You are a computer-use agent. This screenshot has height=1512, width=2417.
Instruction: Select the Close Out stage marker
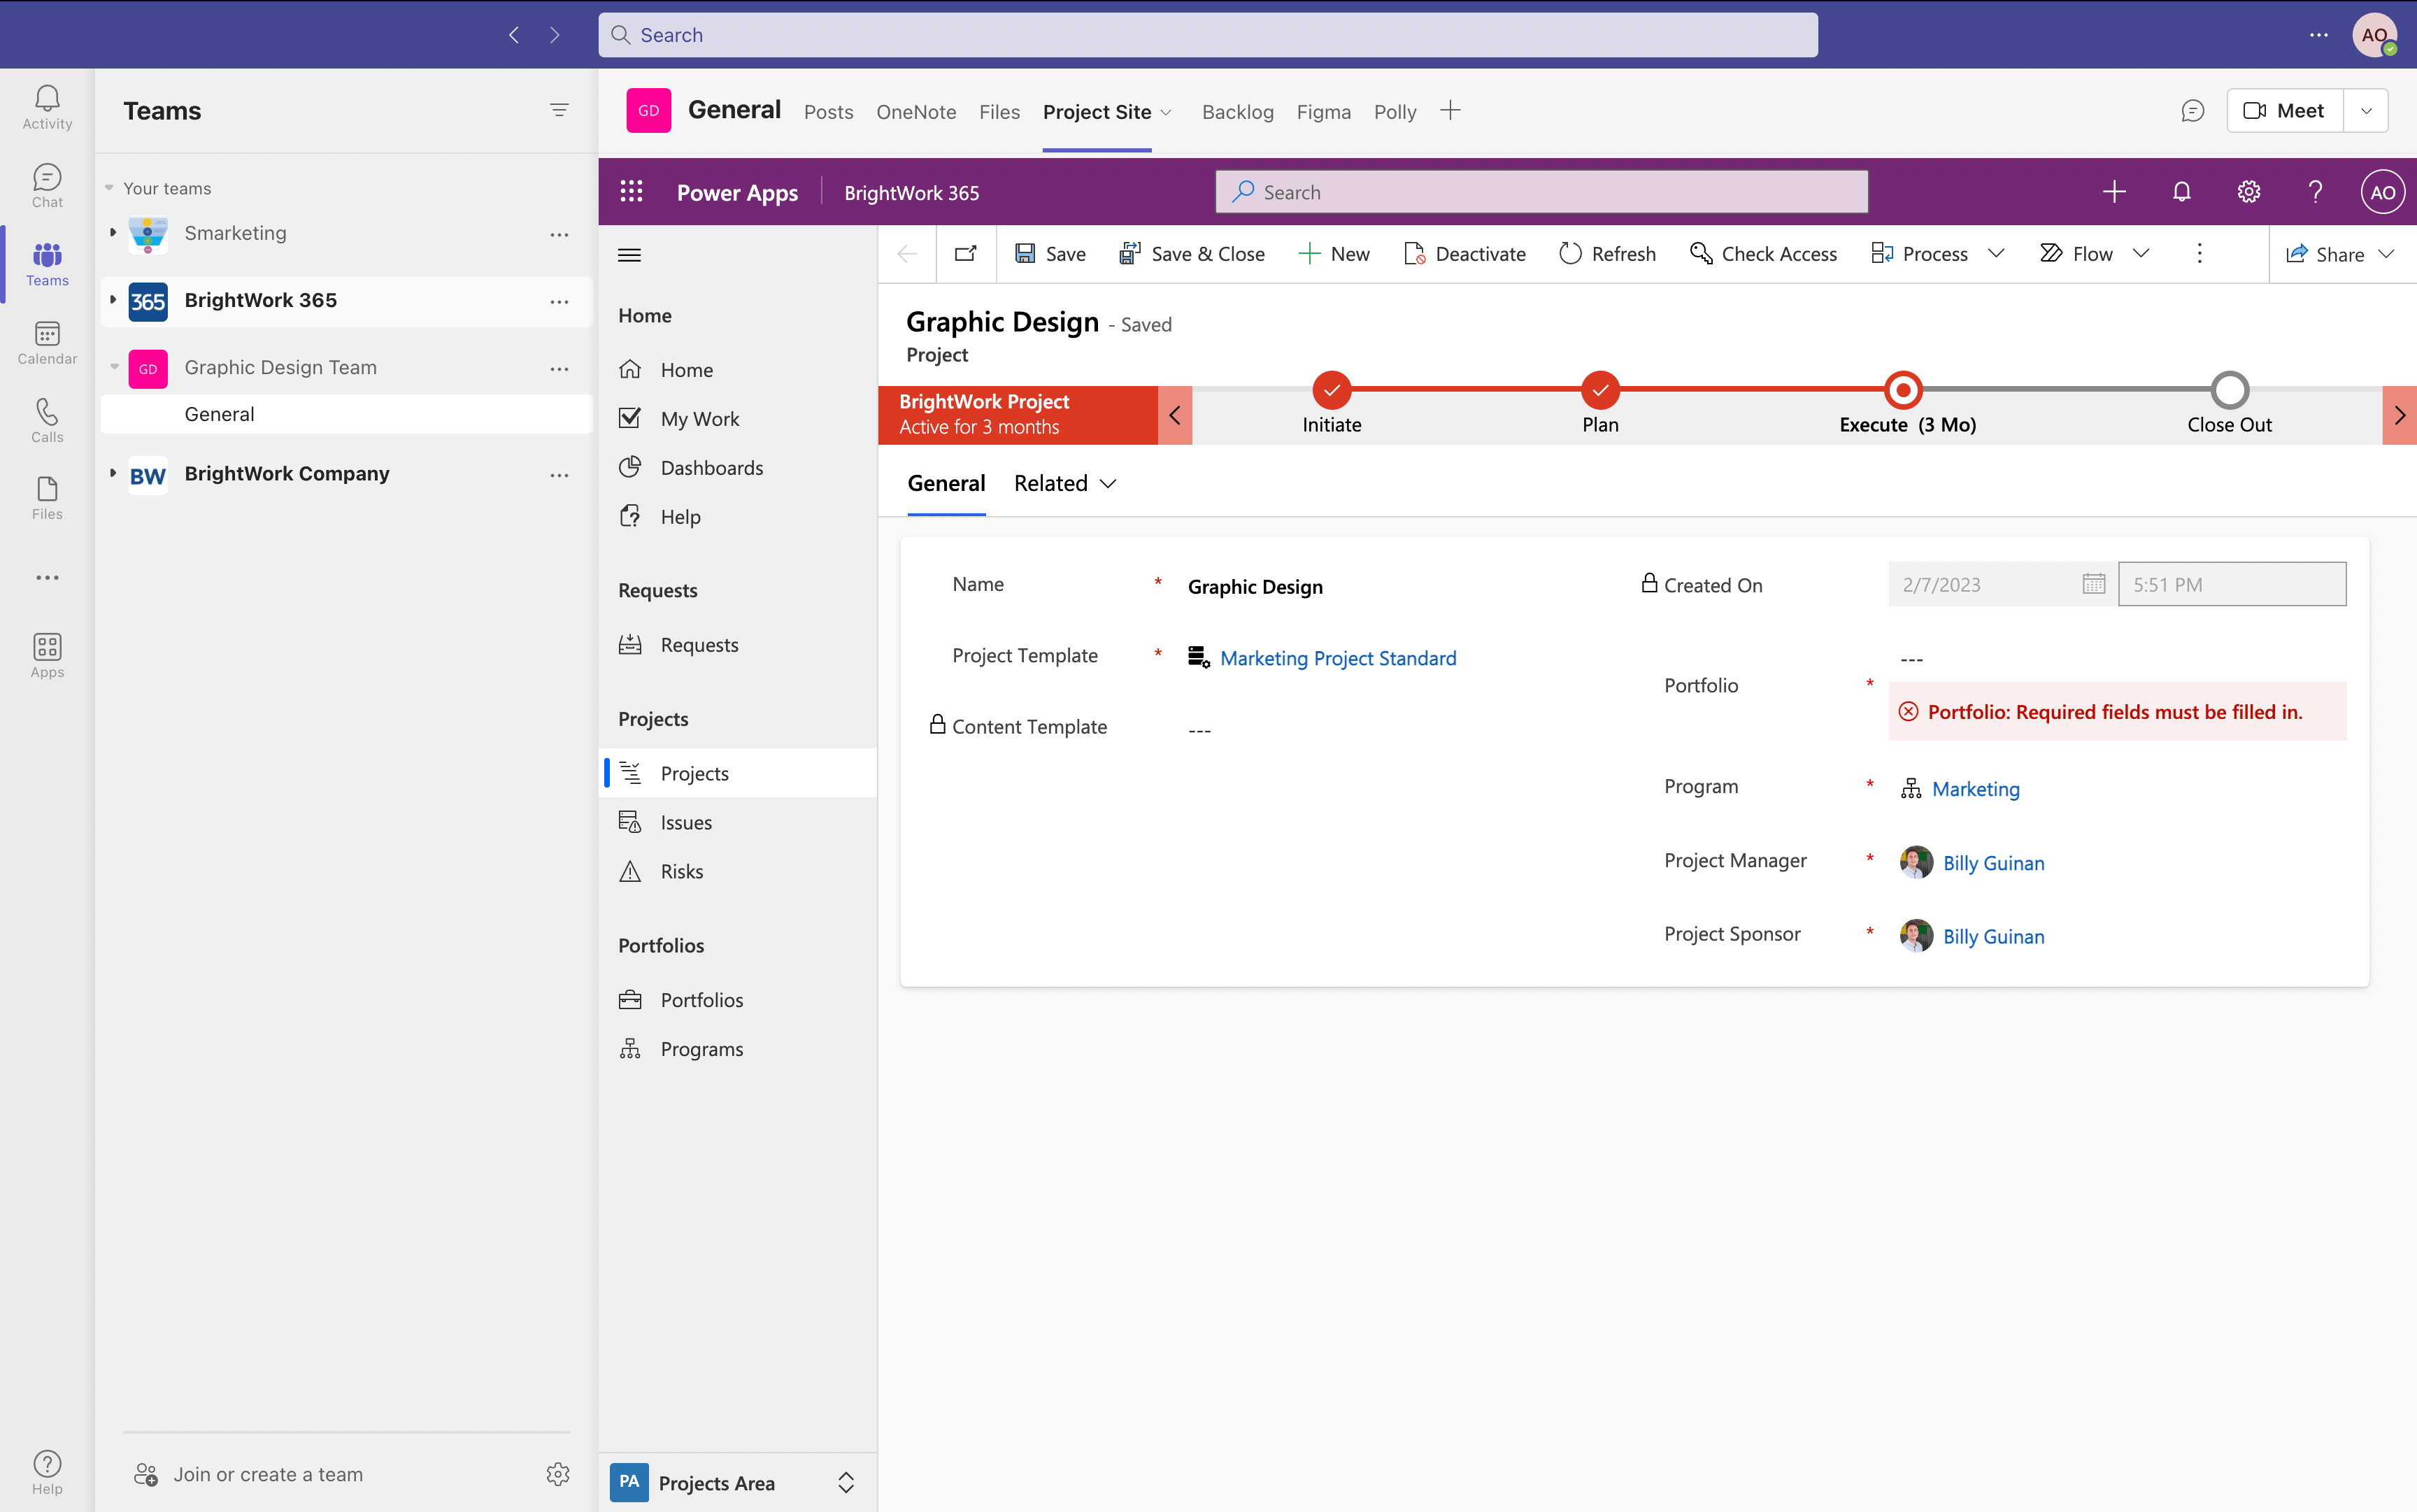point(2229,390)
